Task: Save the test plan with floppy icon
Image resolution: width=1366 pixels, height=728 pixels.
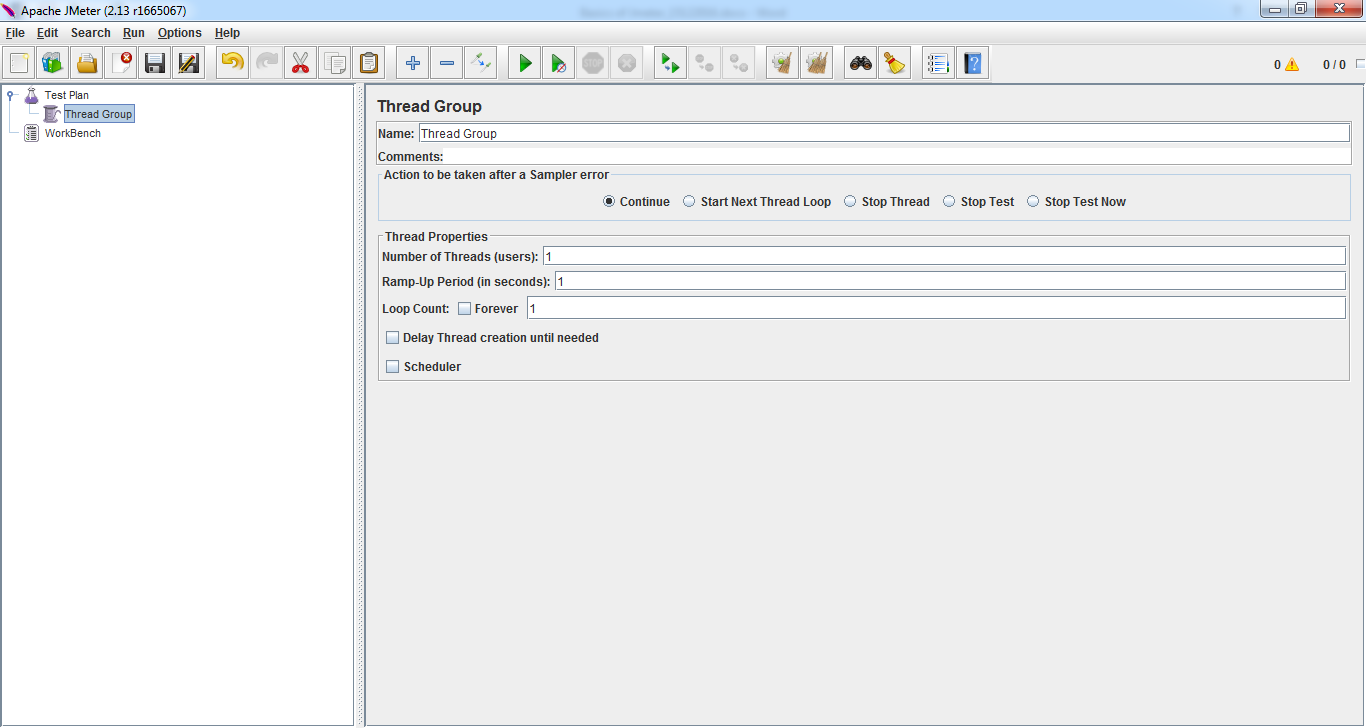Action: click(x=155, y=64)
